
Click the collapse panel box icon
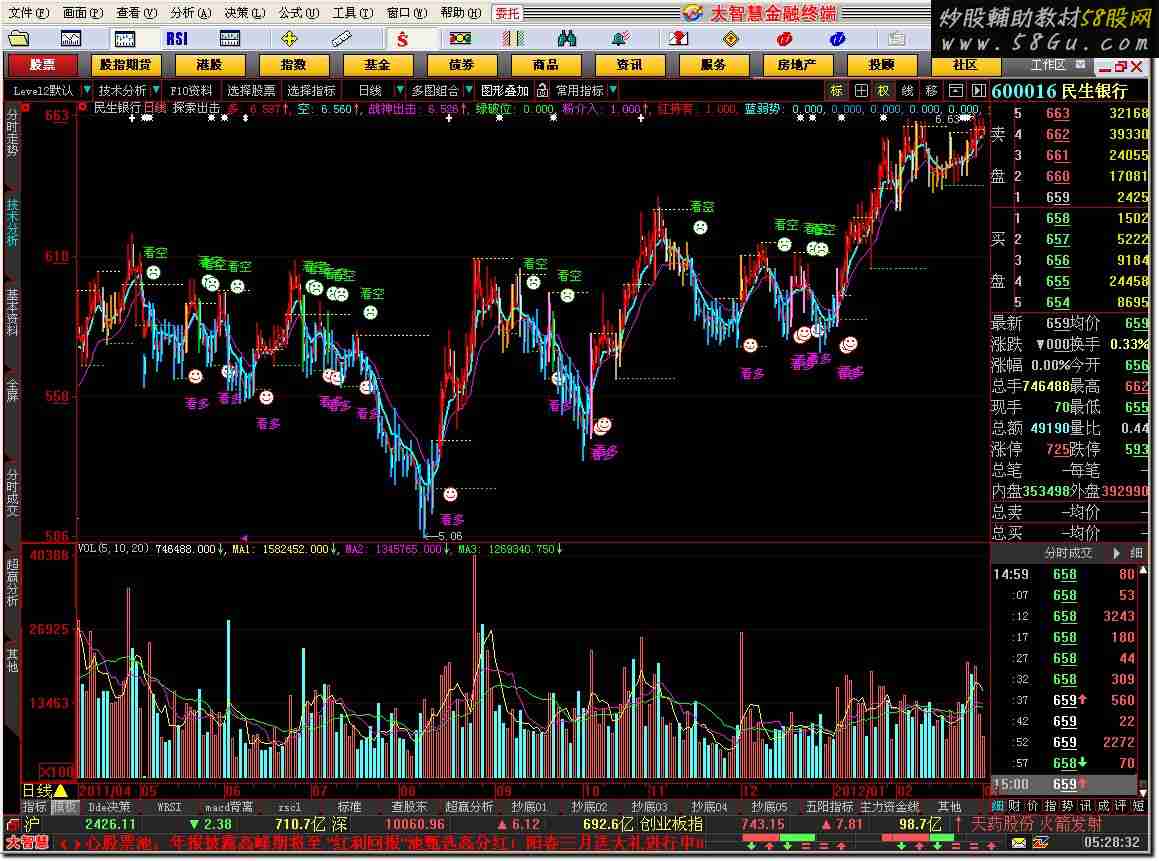(x=956, y=91)
